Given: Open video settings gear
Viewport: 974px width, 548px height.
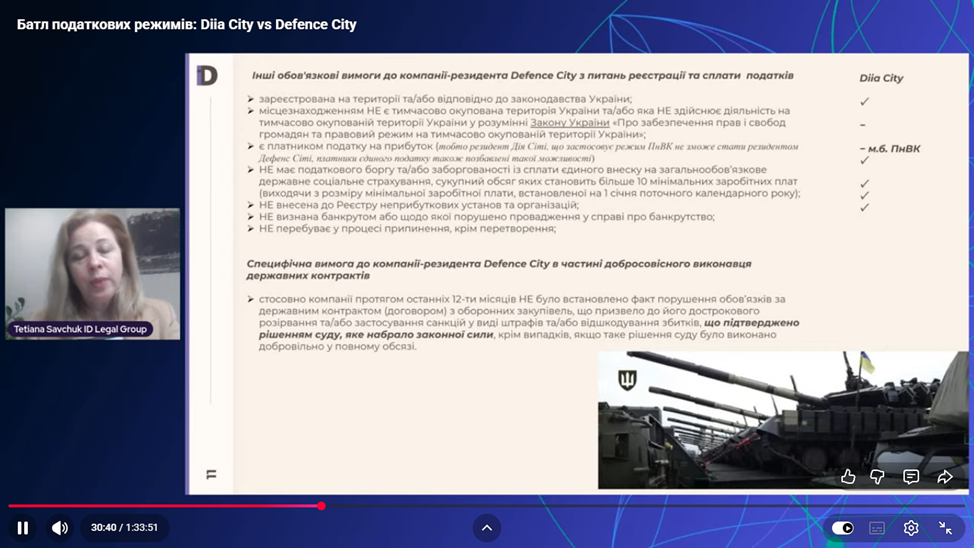Looking at the screenshot, I should point(911,528).
